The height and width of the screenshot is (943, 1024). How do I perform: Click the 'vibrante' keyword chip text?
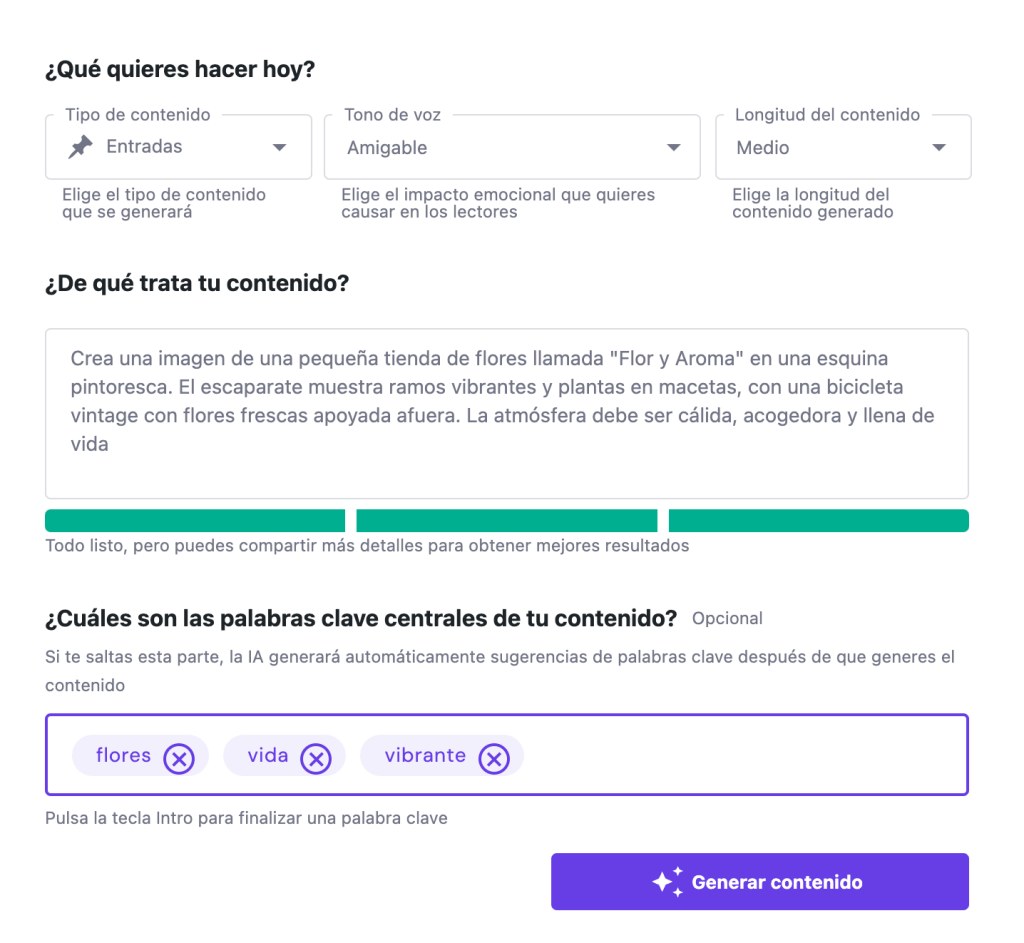tap(425, 755)
